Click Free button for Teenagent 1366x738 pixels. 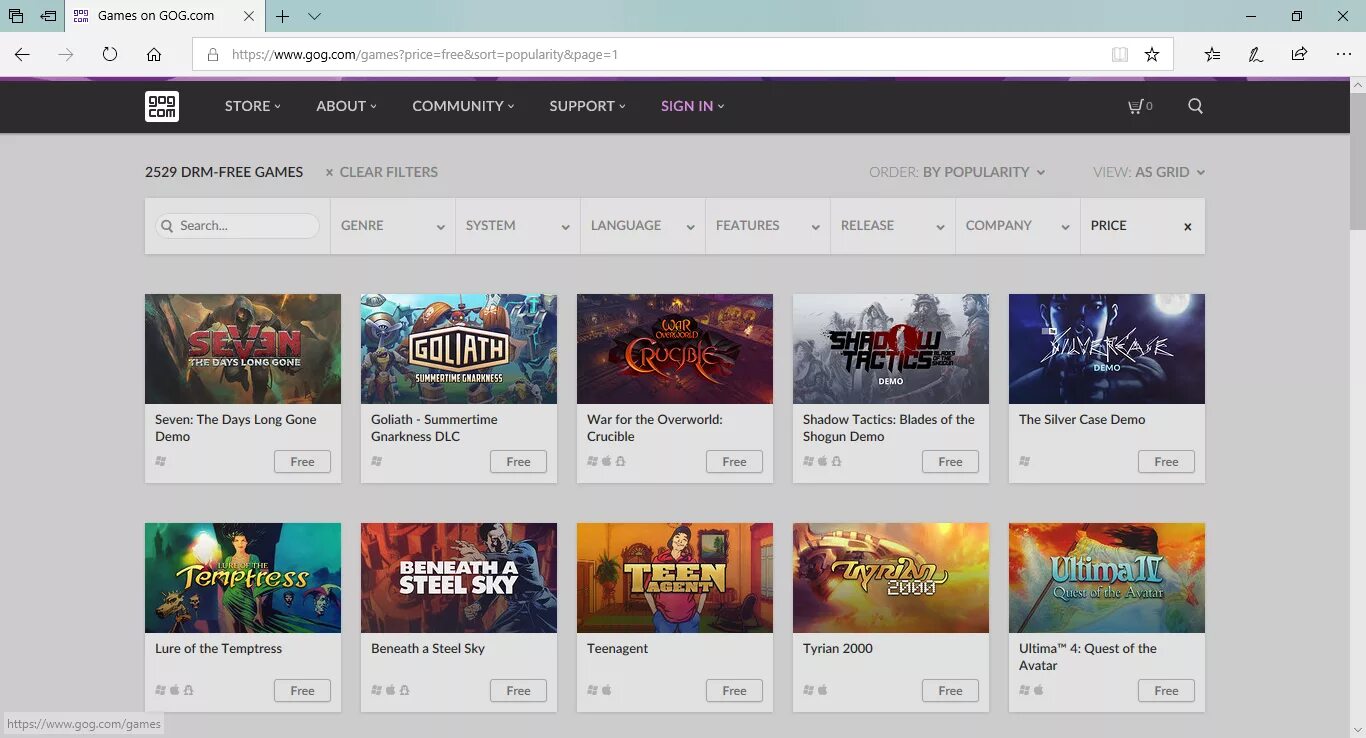pyautogui.click(x=734, y=691)
